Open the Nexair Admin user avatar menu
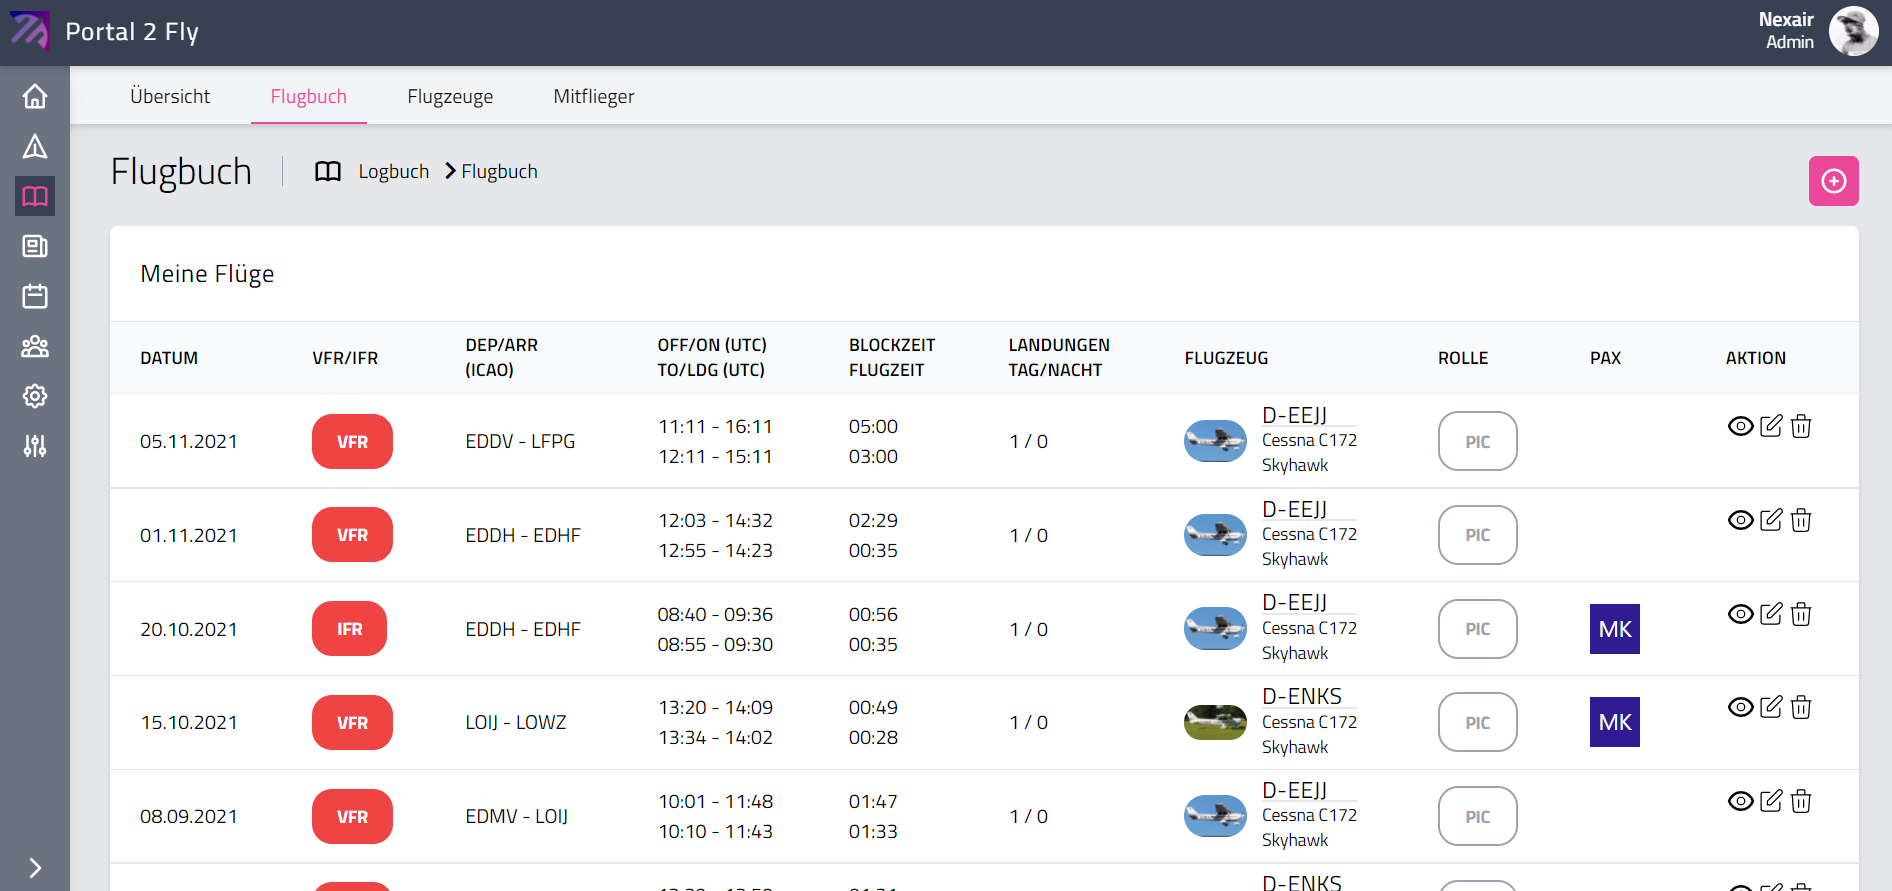The height and width of the screenshot is (891, 1892). (1853, 32)
